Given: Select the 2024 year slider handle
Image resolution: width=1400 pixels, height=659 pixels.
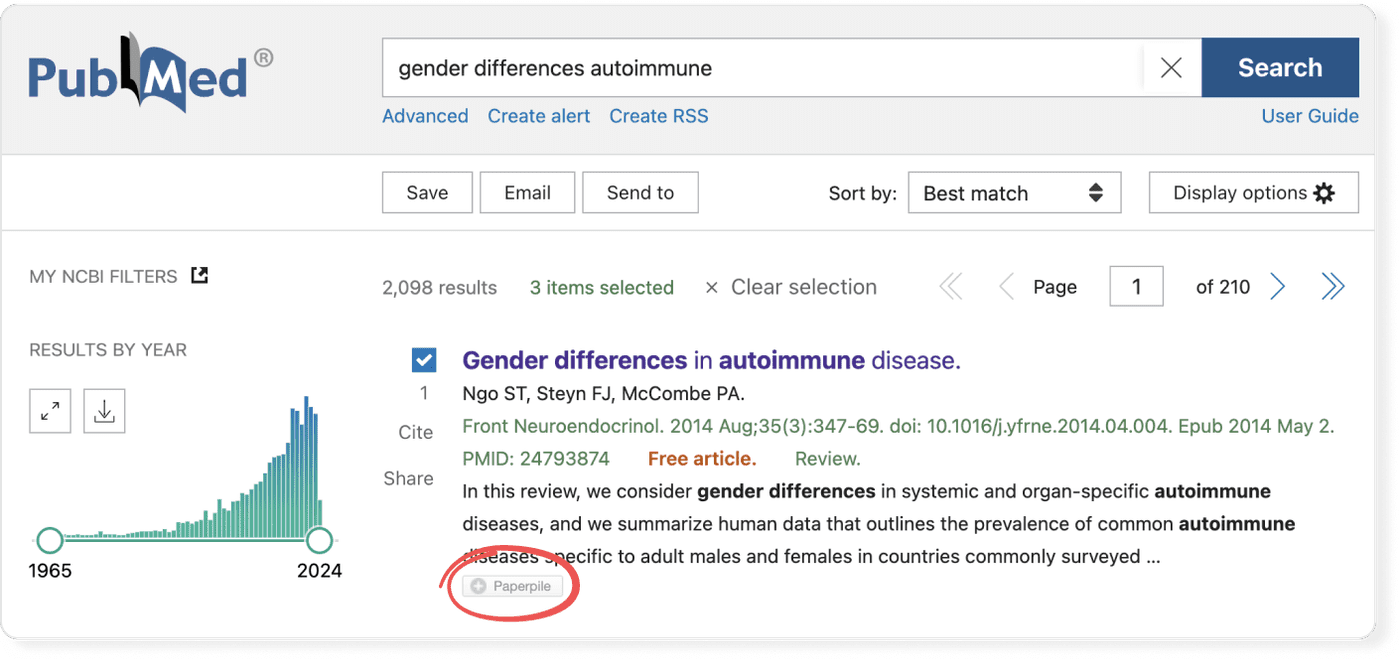Looking at the screenshot, I should click(x=319, y=539).
